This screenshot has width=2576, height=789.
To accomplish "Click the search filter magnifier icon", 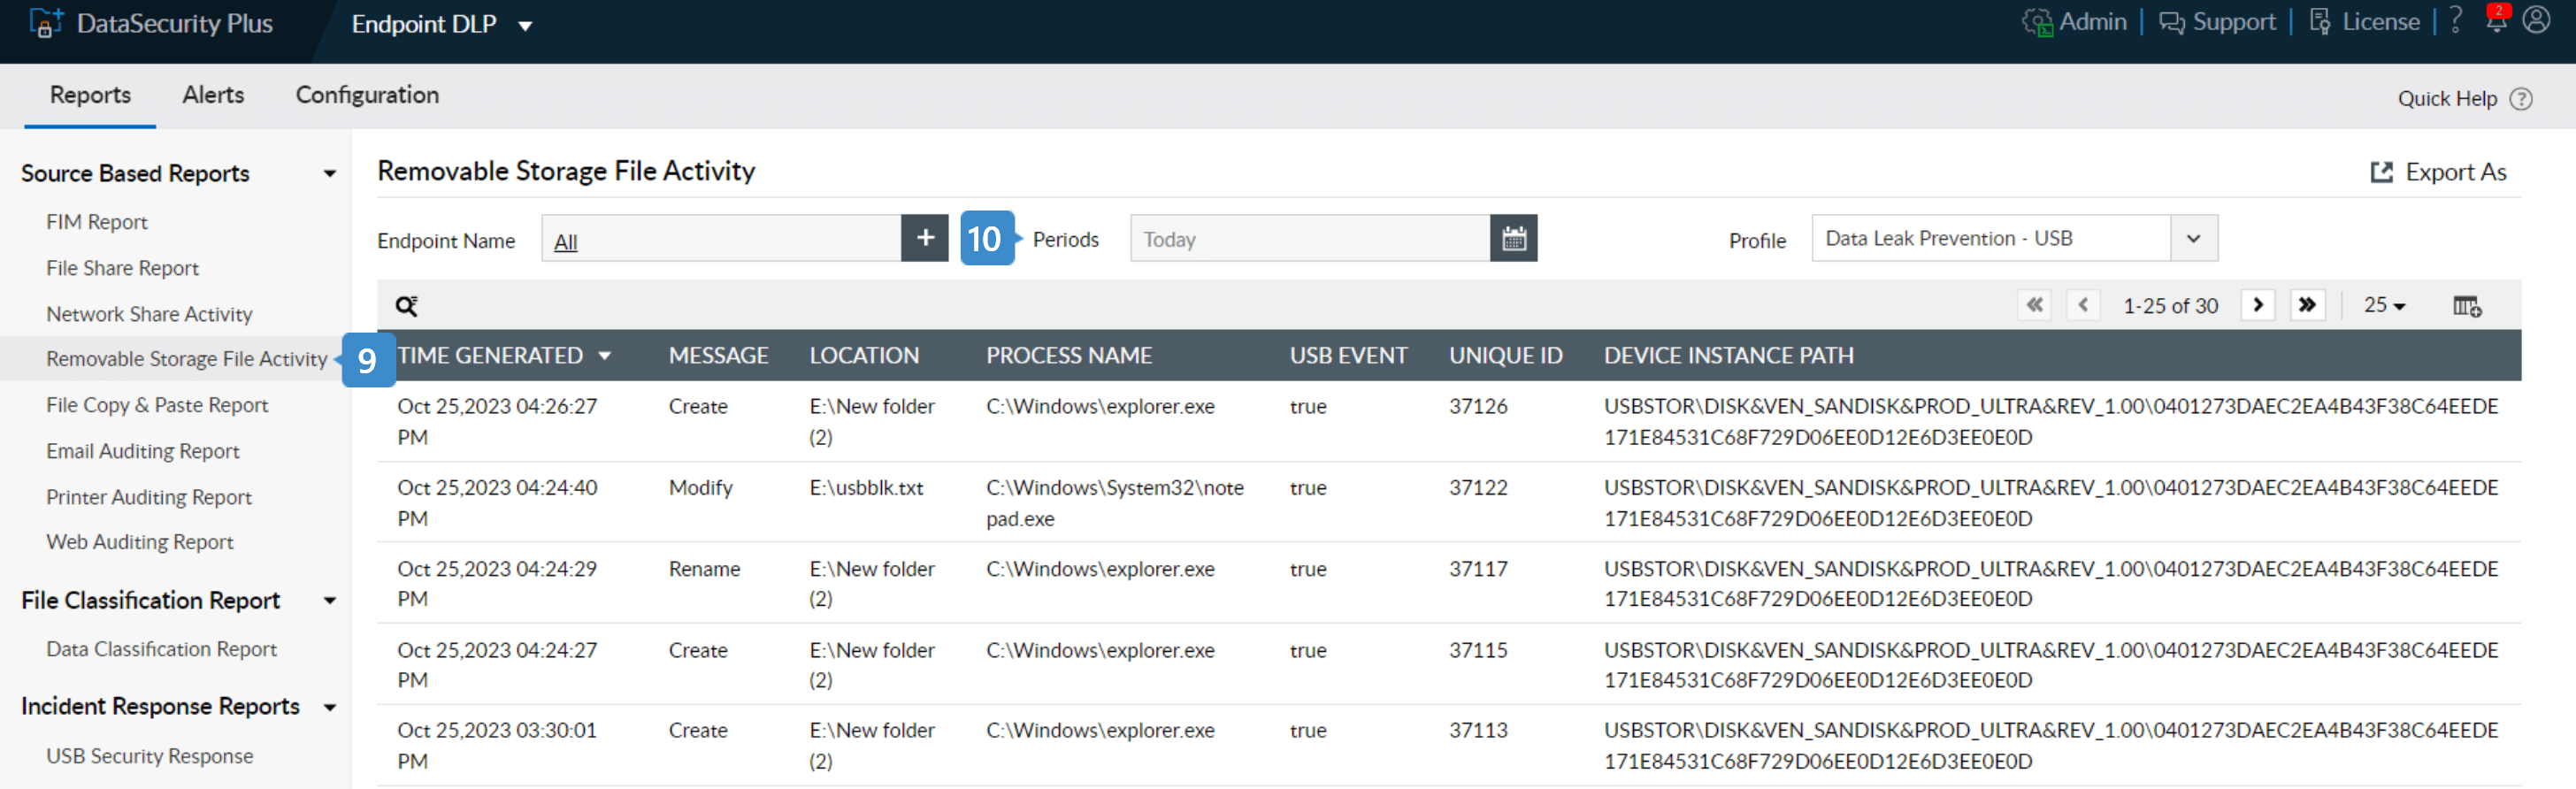I will point(406,306).
